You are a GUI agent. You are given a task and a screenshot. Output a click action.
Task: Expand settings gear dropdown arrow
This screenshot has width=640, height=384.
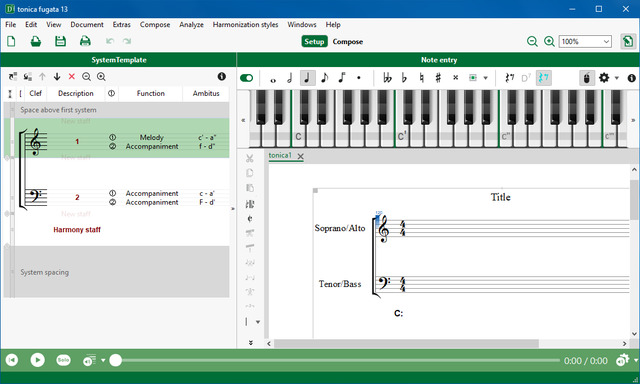(x=617, y=78)
